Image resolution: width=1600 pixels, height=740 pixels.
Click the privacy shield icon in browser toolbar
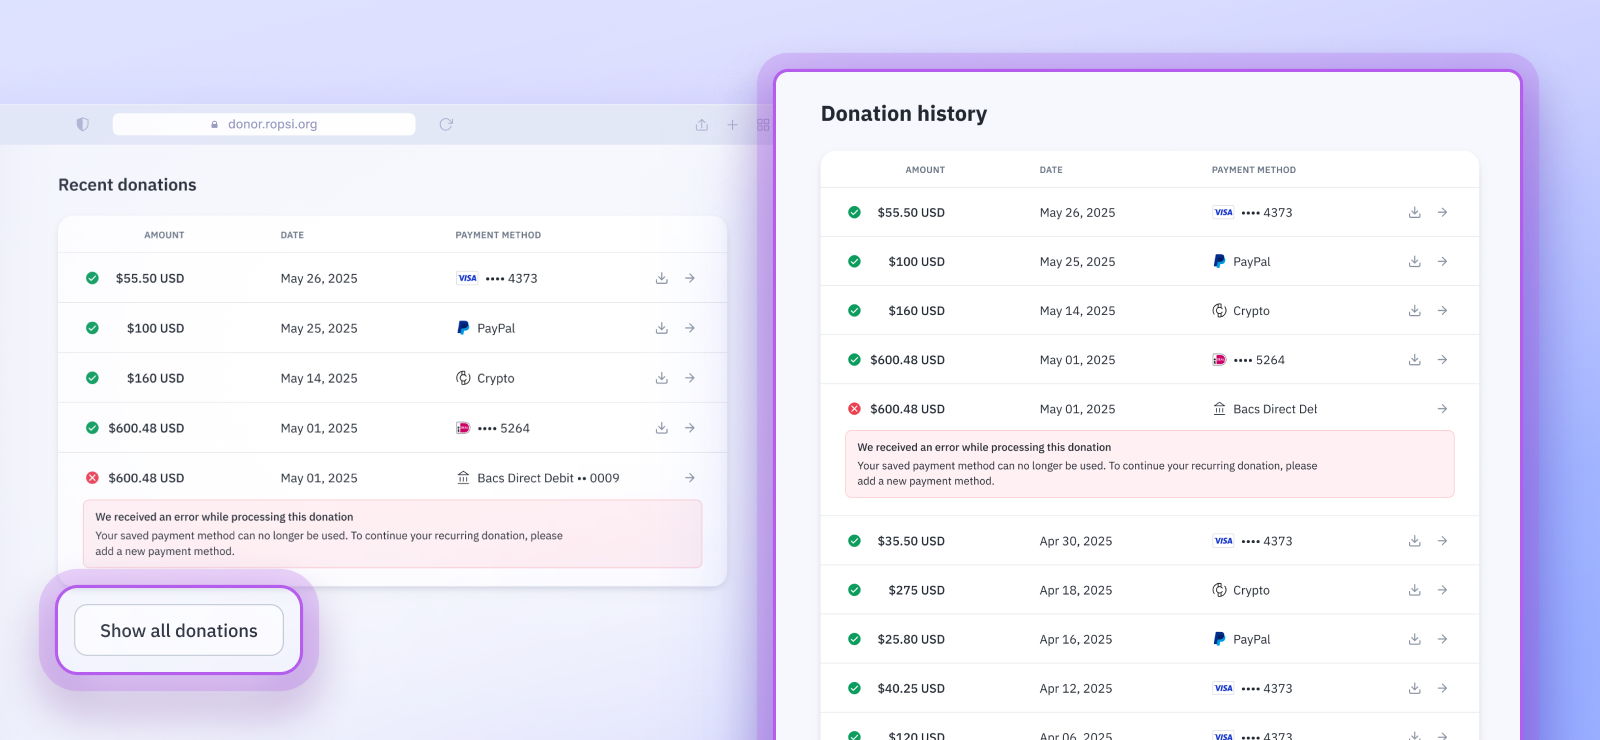83,124
